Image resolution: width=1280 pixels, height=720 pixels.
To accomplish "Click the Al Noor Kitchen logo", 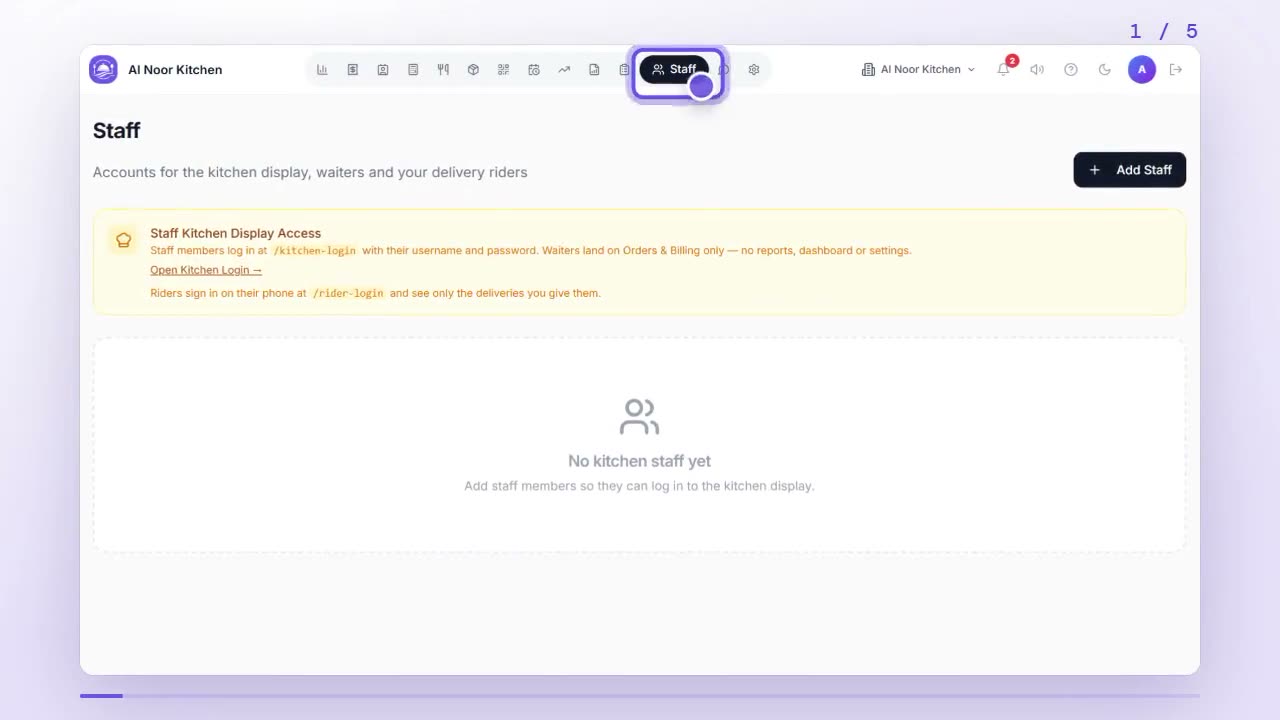I will 103,70.
